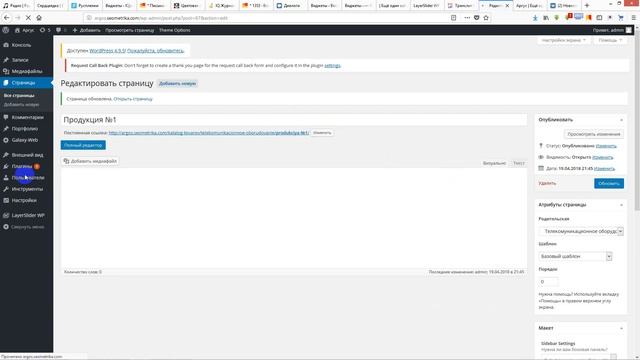Open the Шаблон template dropdown
Viewport: 640px width, 360px height.
point(575,256)
